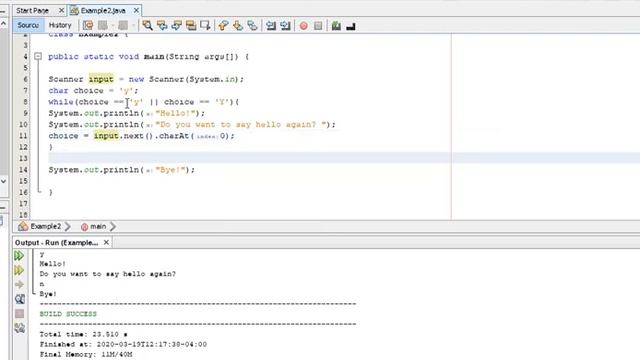This screenshot has width=640, height=360.
Task: Place cursor on empty highlighted line 13
Action: coord(249,158)
